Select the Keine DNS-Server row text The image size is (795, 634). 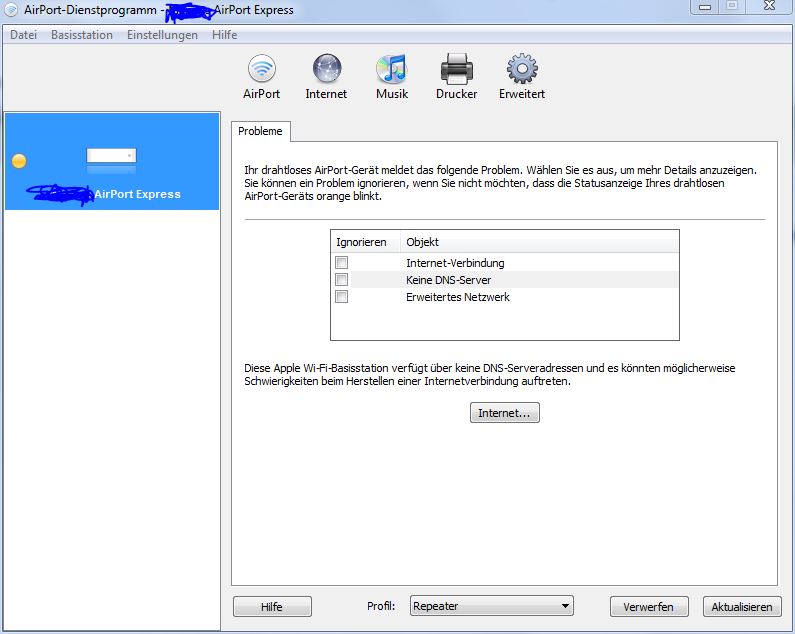448,280
